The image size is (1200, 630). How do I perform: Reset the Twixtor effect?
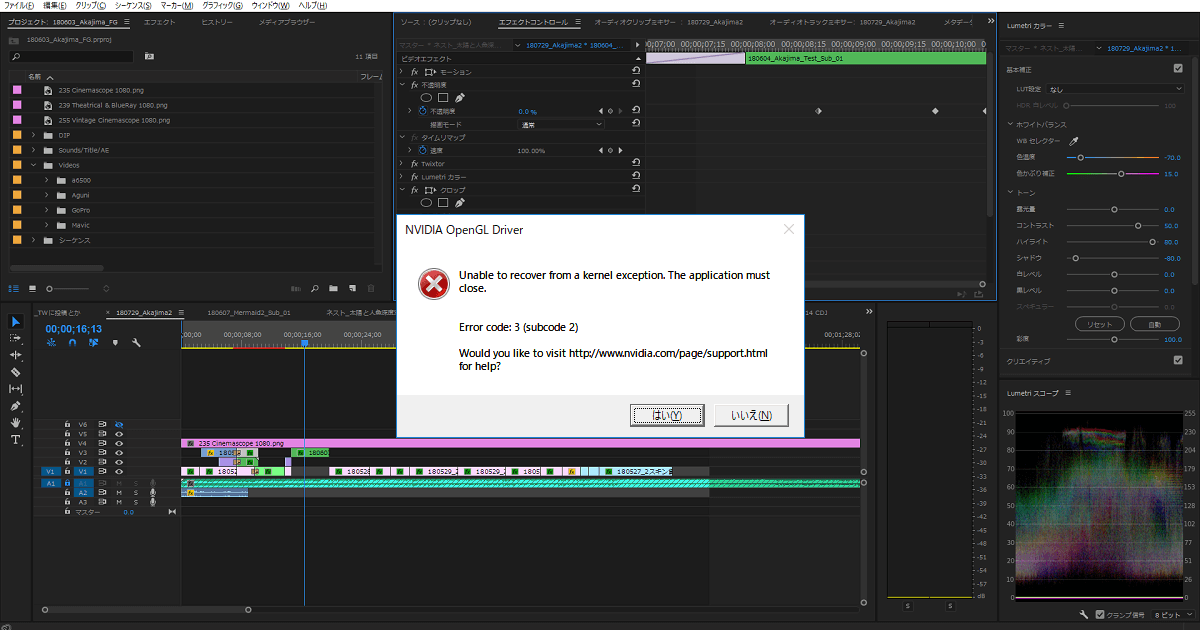tap(636, 163)
